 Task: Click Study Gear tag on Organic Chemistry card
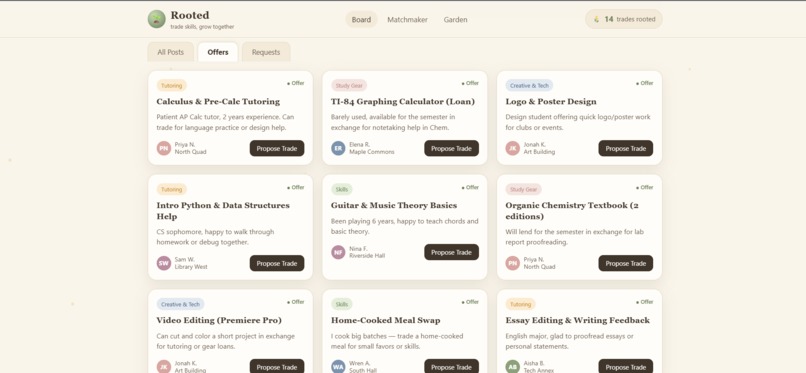click(523, 190)
